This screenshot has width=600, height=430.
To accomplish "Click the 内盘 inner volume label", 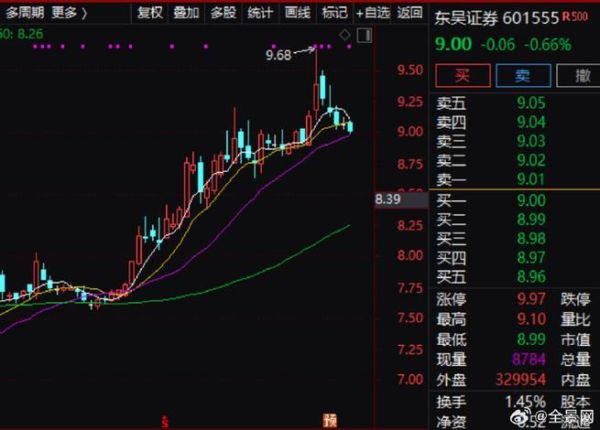I will point(576,380).
